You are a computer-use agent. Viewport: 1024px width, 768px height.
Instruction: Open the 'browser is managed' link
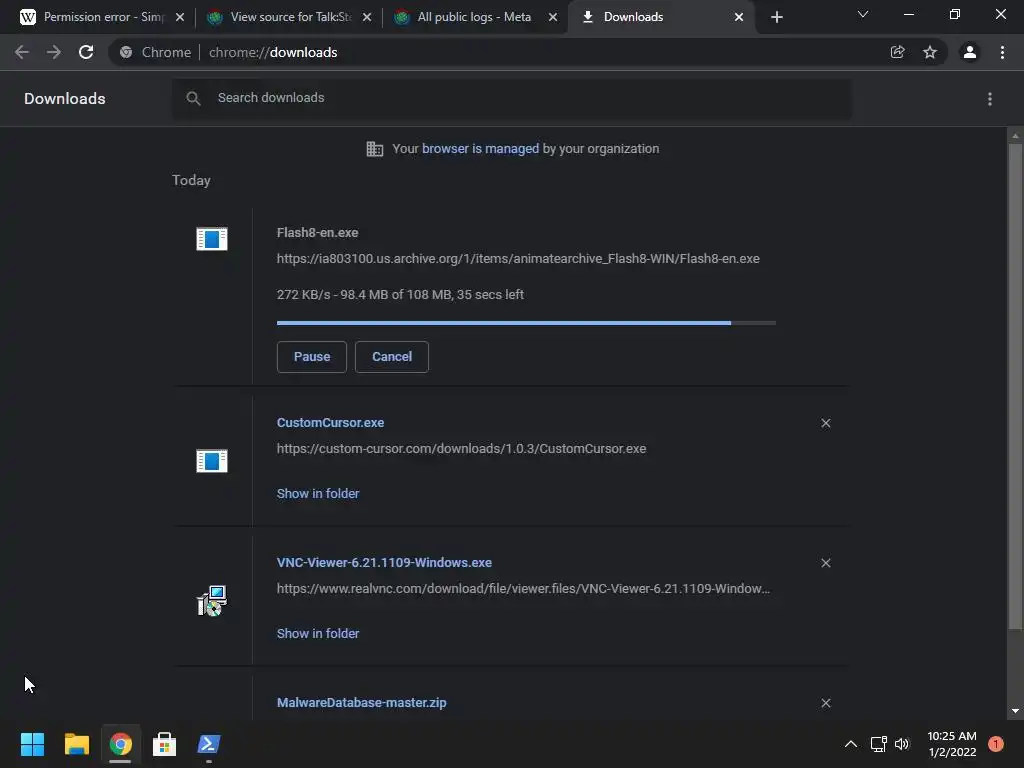click(481, 149)
